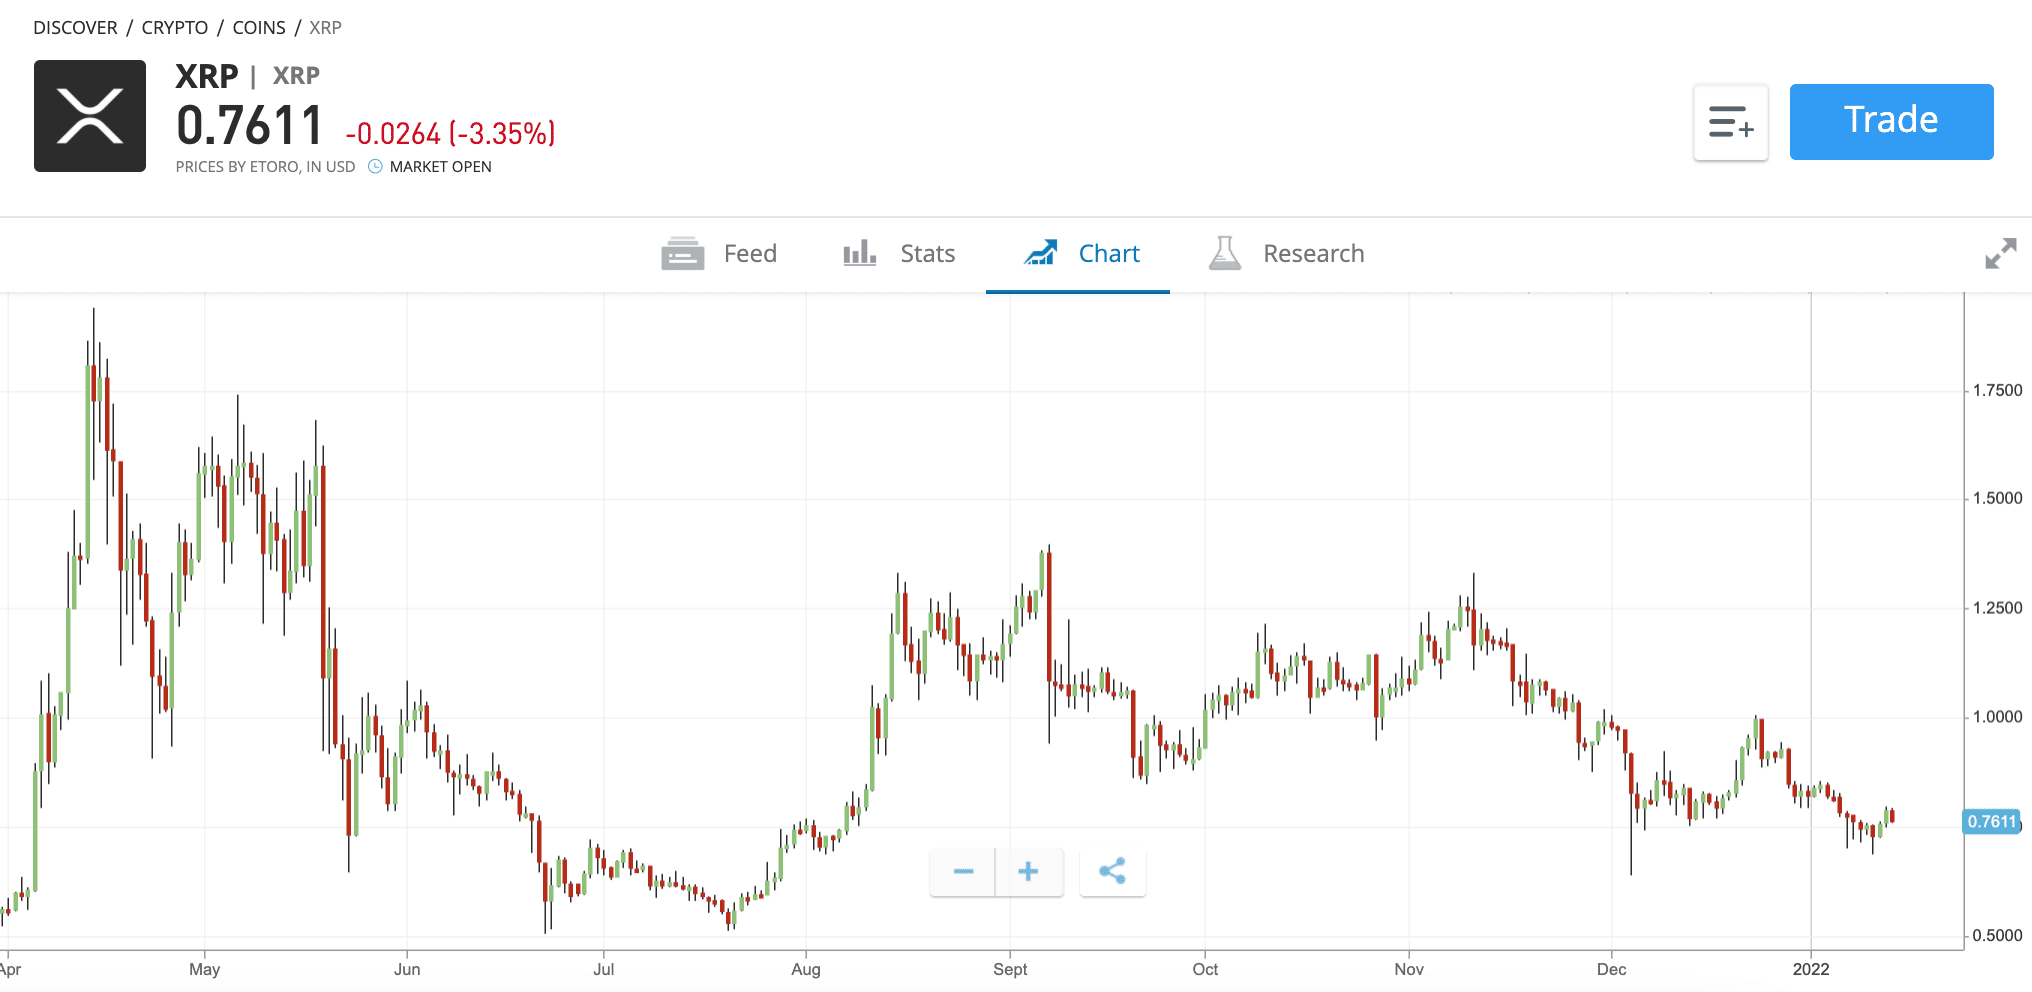Click the 1.2500 price axis label
2032x992 pixels.
pos(1997,608)
